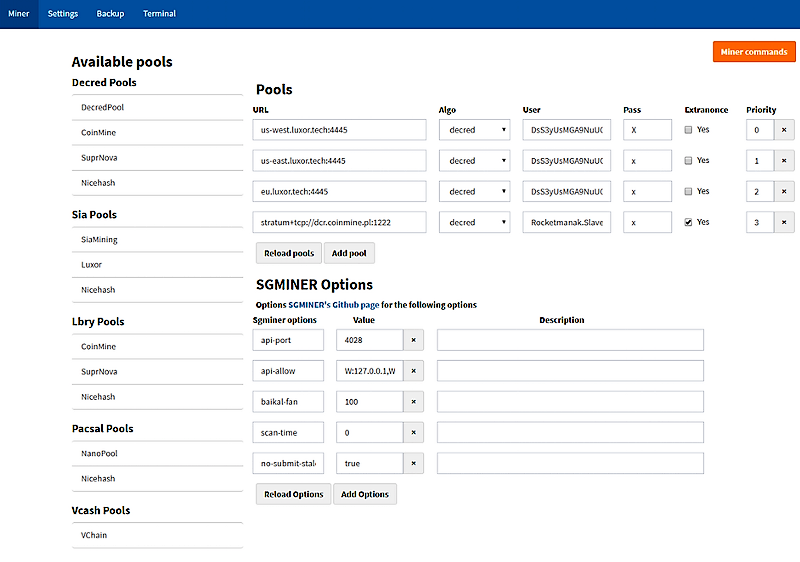The height and width of the screenshot is (562, 800).
Task: Select Nicehash under Sia Pools
Action: [157, 290]
